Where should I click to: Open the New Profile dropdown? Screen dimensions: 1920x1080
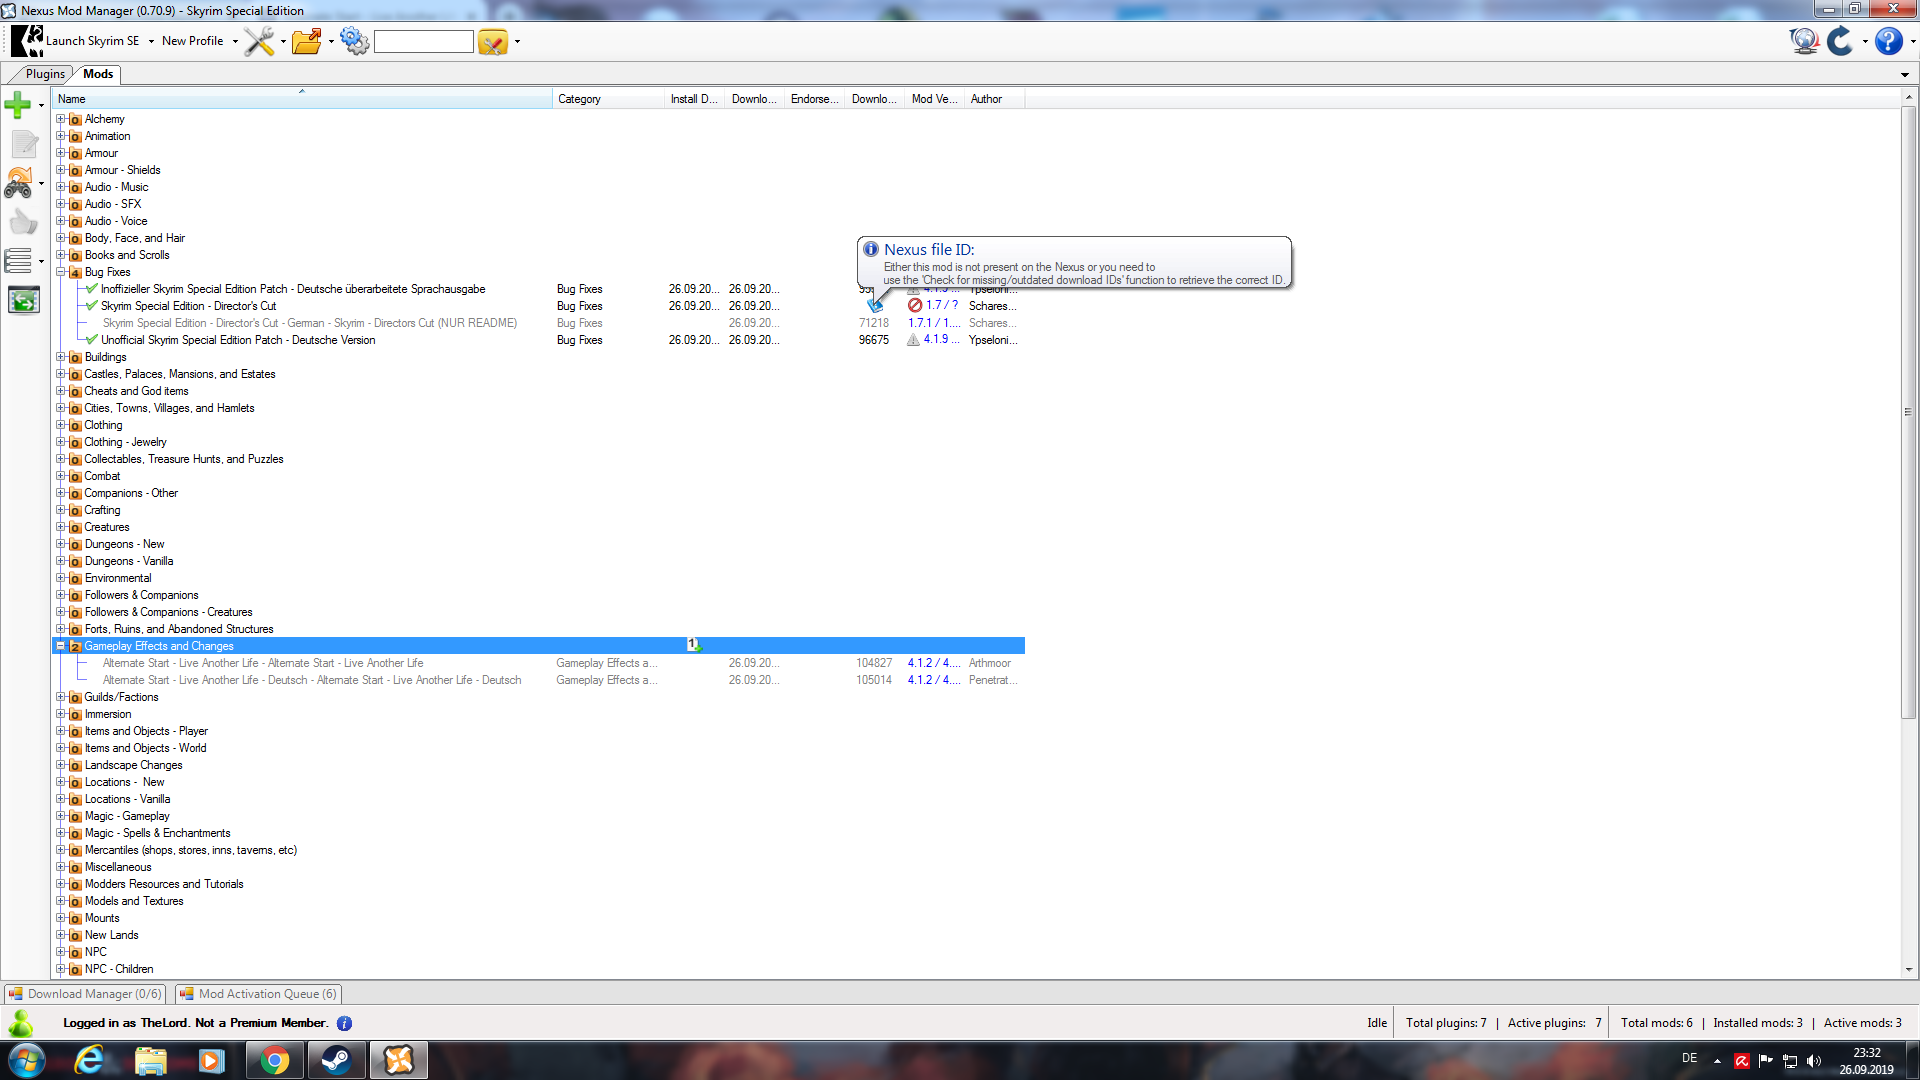coord(235,41)
